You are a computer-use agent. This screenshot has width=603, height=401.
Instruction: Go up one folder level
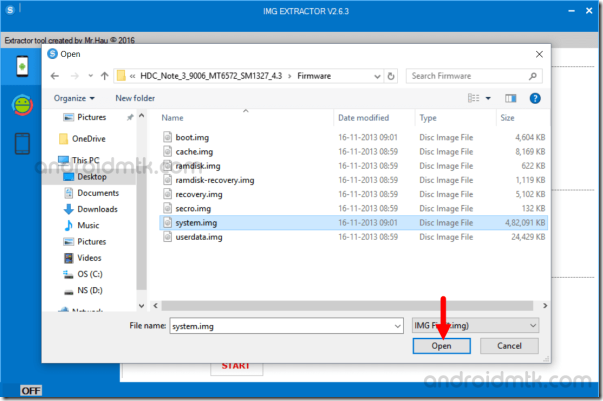tap(105, 76)
